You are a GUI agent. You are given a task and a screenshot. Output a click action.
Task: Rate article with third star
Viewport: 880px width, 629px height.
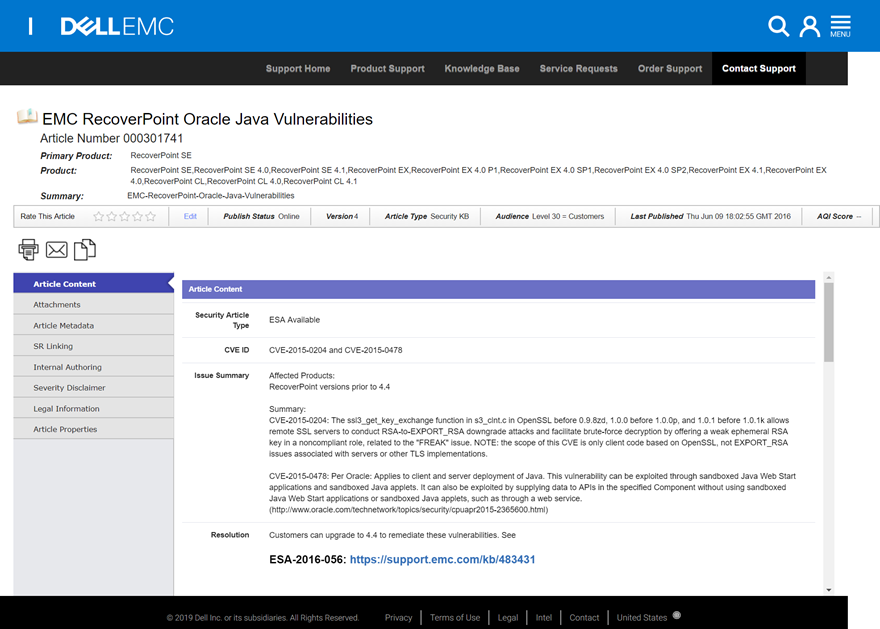(x=124, y=217)
